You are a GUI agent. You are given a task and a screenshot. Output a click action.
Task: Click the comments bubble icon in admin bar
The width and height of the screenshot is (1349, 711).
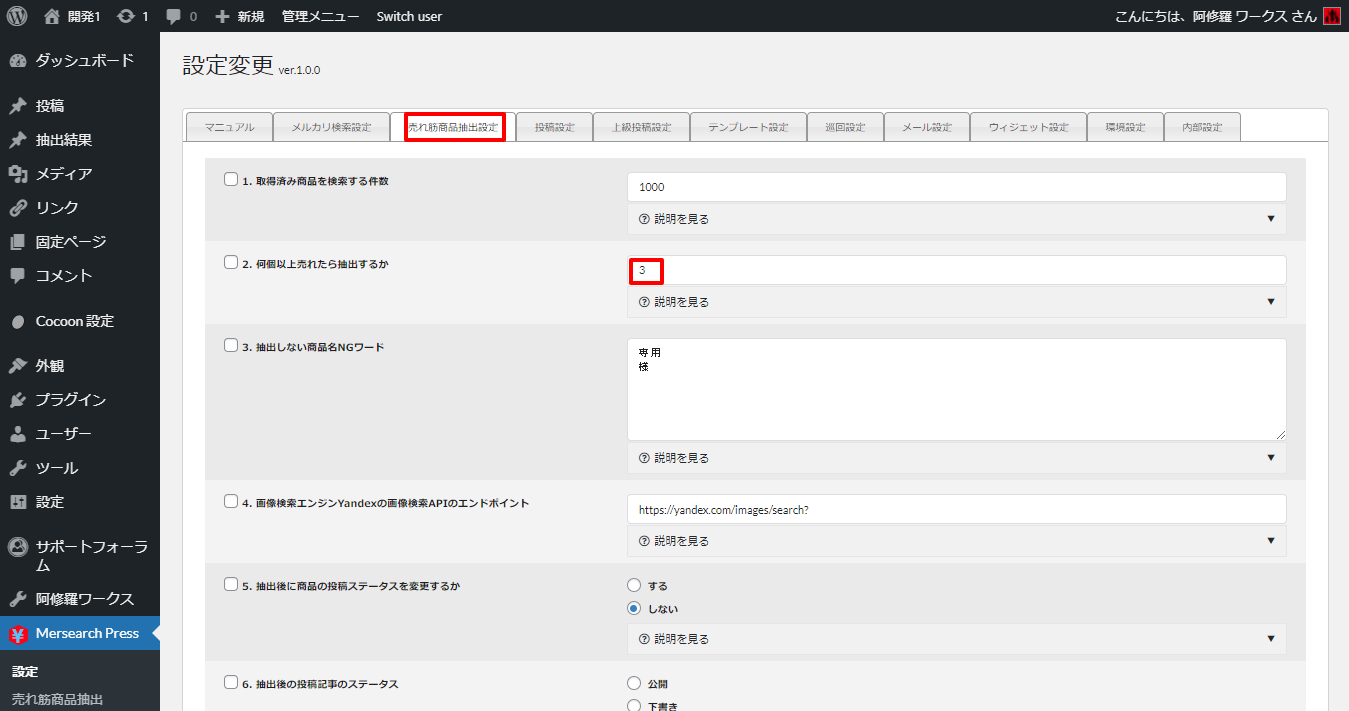174,16
